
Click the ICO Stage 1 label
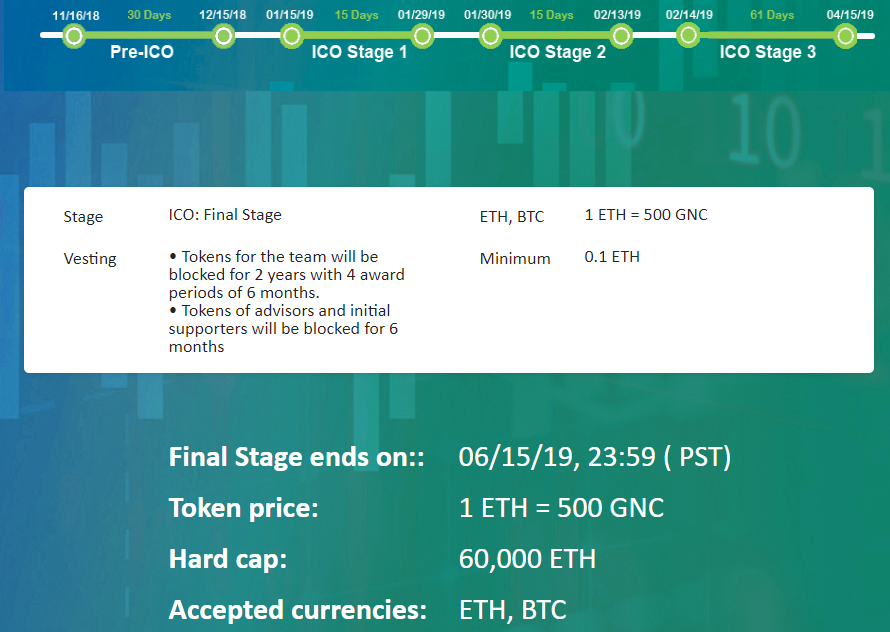click(x=359, y=52)
